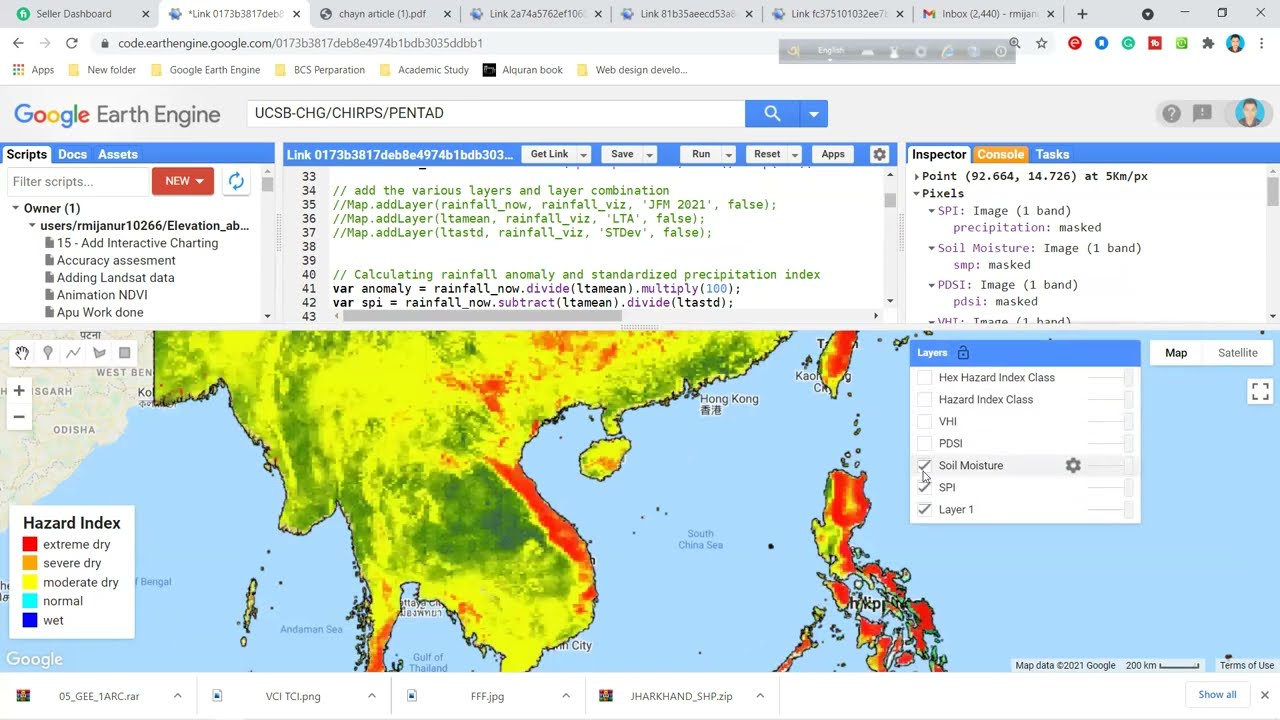Enable the VHI layer checkbox
Image resolution: width=1280 pixels, height=720 pixels.
tap(924, 422)
